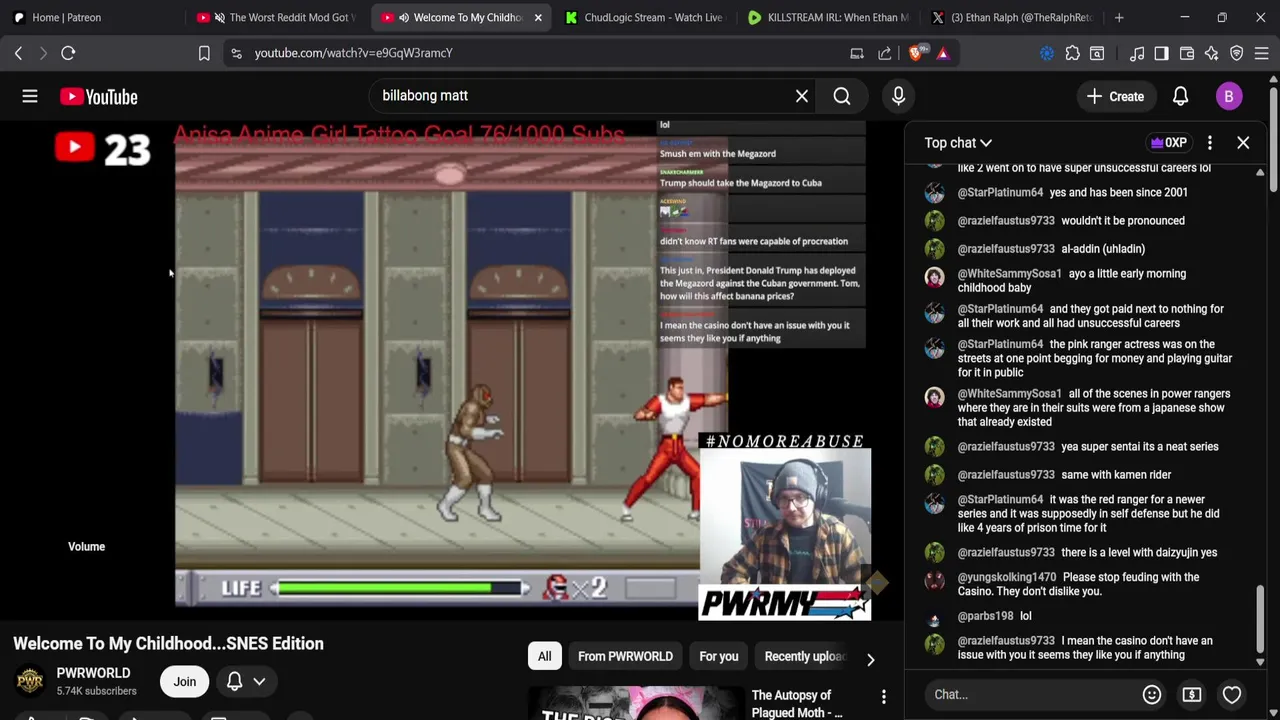Screen dimensions: 1280x720
Task: Open the Brave Shields lion icon
Action: click(x=915, y=53)
